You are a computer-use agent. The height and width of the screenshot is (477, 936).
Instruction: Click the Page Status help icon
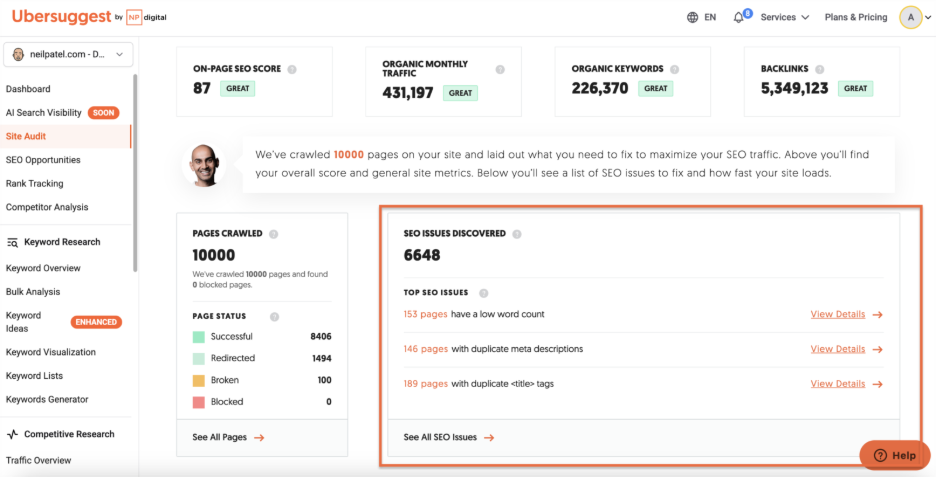274,317
